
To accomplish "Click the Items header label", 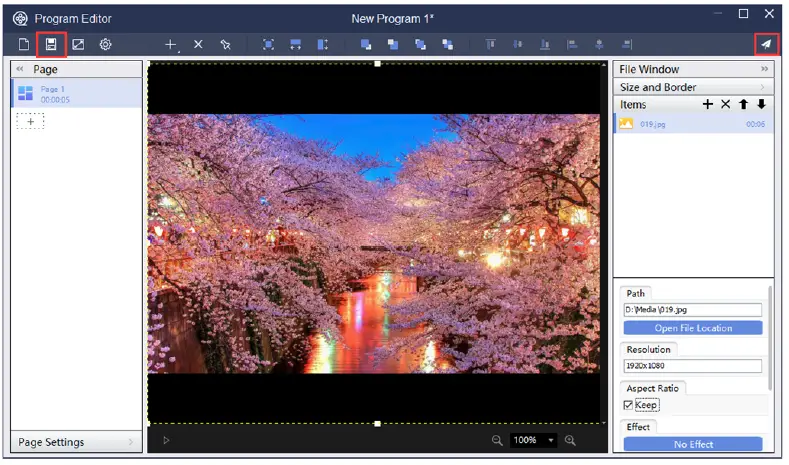I will click(x=633, y=105).
